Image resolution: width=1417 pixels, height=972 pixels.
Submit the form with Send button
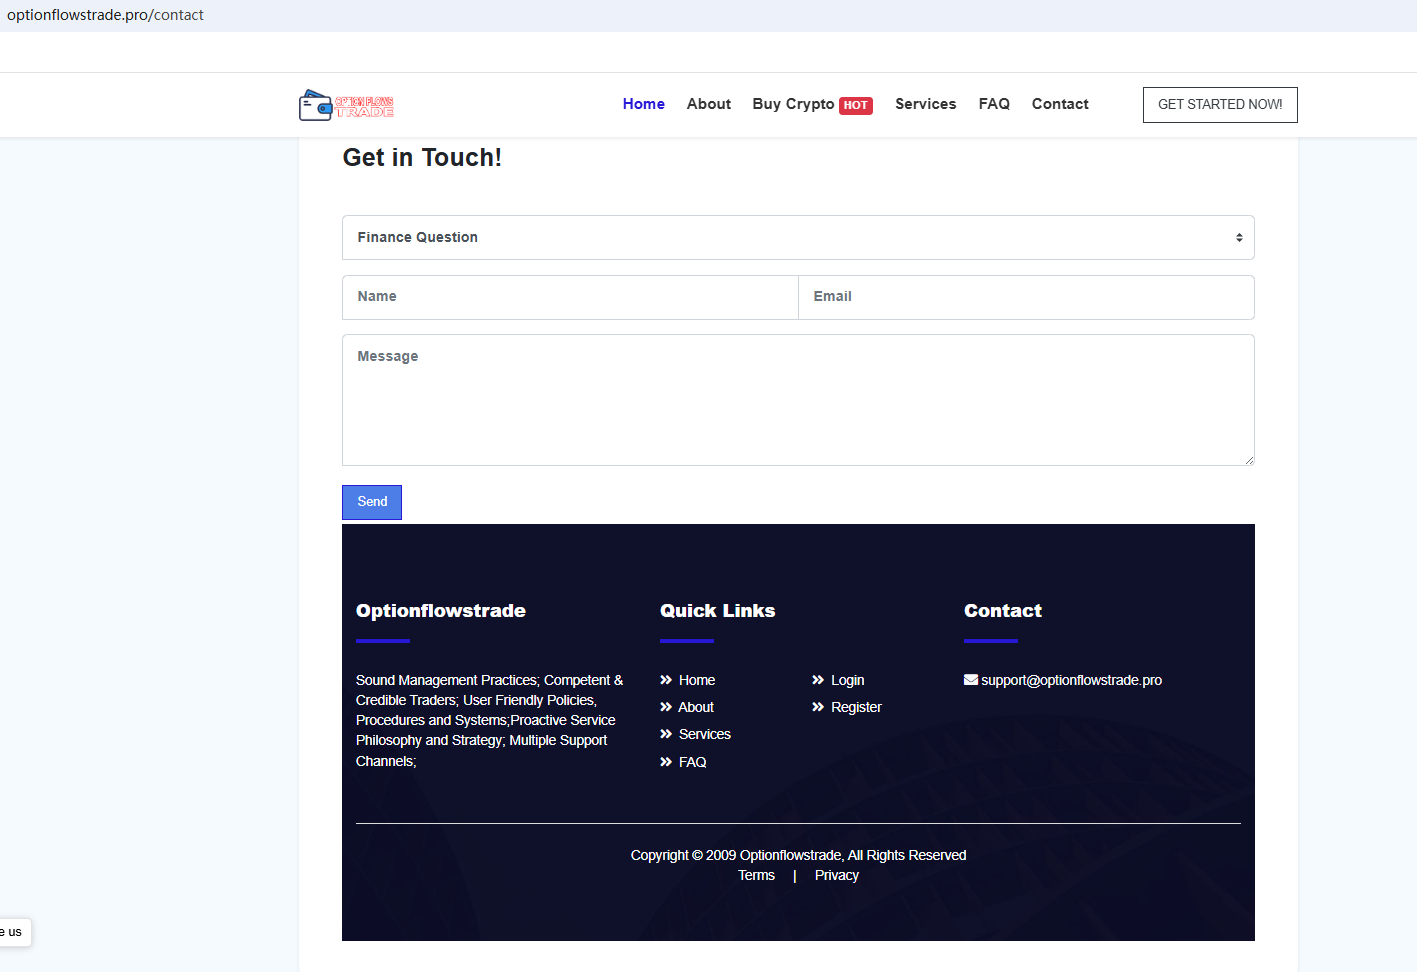pos(372,502)
